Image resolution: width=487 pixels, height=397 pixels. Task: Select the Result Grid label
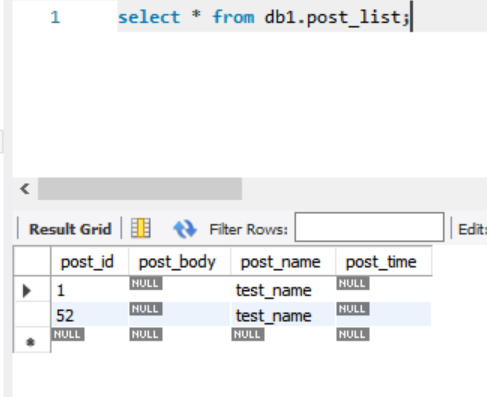coord(70,229)
